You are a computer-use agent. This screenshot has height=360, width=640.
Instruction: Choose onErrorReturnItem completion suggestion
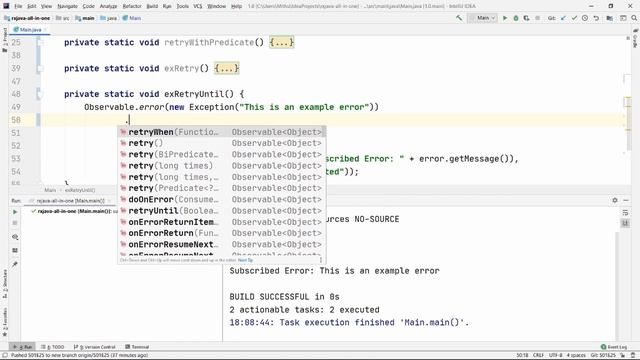pos(221,222)
